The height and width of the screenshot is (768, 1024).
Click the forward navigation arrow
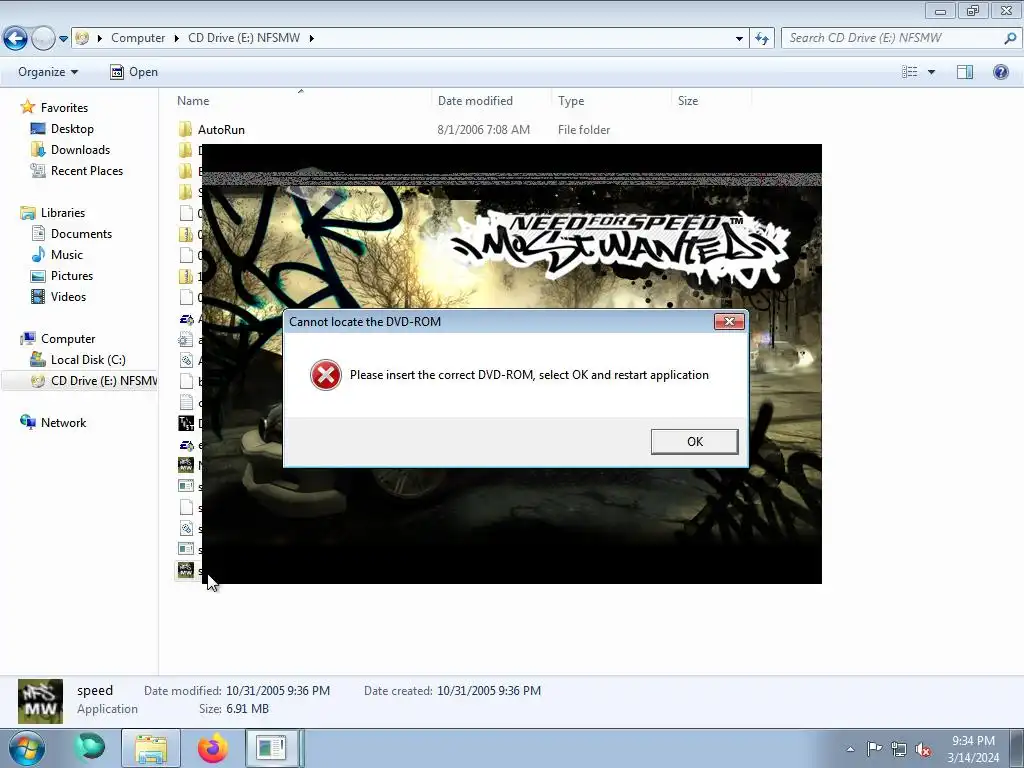click(43, 39)
